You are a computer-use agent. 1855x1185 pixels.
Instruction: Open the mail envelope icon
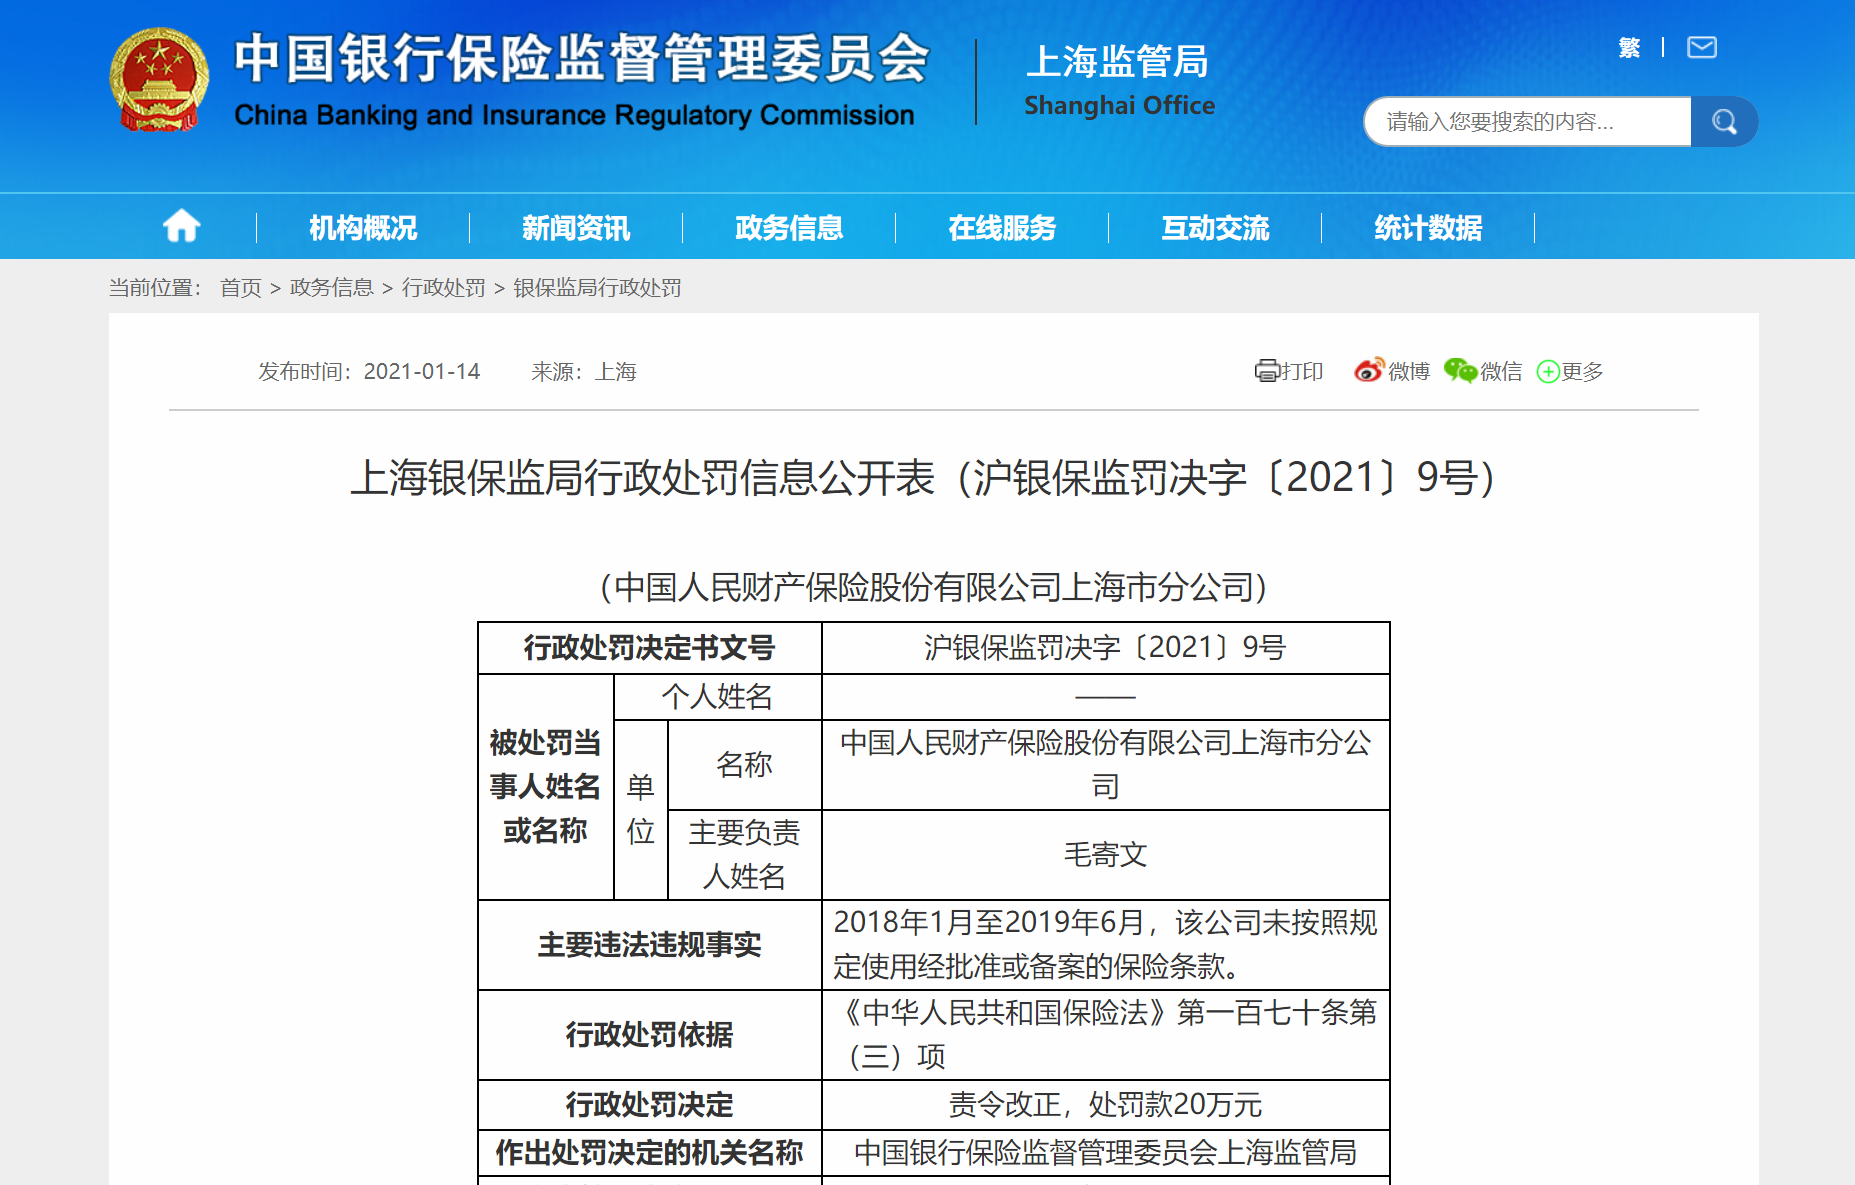click(1702, 47)
